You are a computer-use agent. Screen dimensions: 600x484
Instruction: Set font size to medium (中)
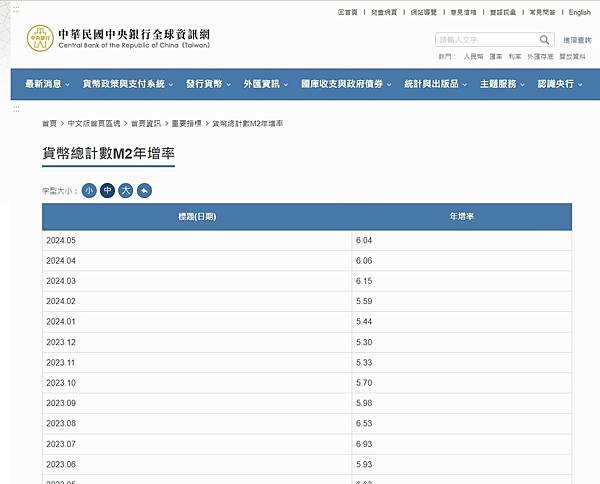point(108,191)
